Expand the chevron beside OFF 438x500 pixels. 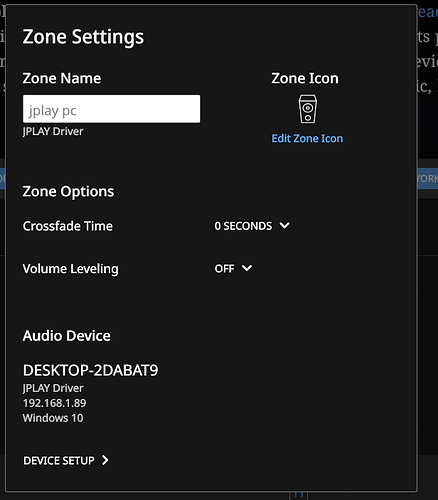(247, 268)
